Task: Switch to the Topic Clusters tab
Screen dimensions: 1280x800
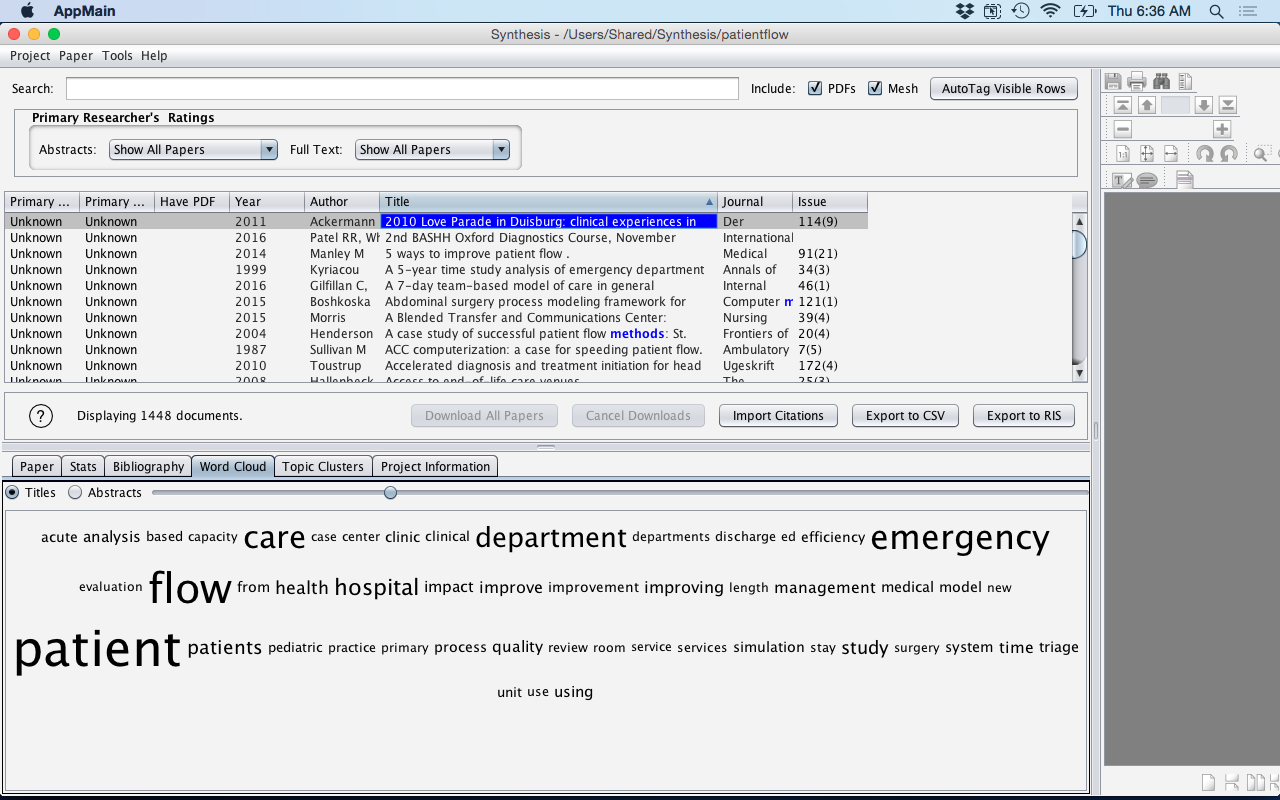Action: point(322,467)
